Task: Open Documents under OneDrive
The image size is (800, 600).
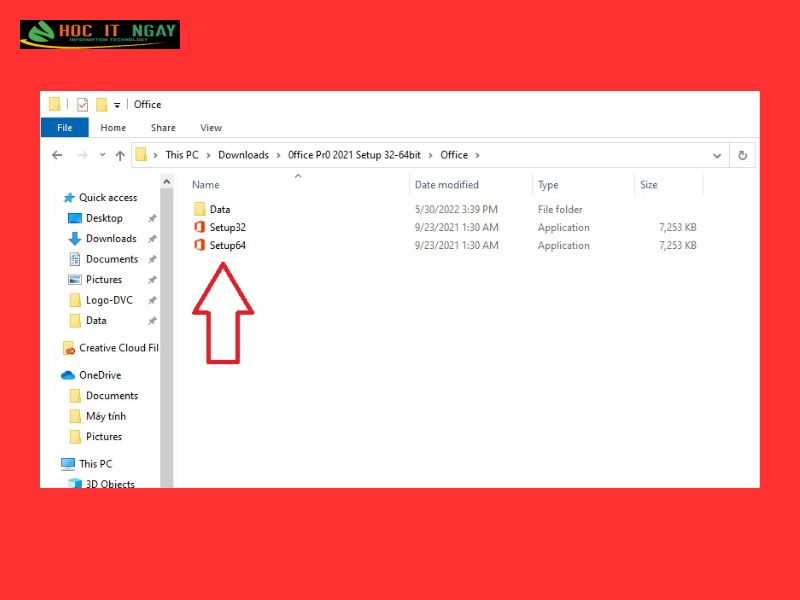Action: 112,396
